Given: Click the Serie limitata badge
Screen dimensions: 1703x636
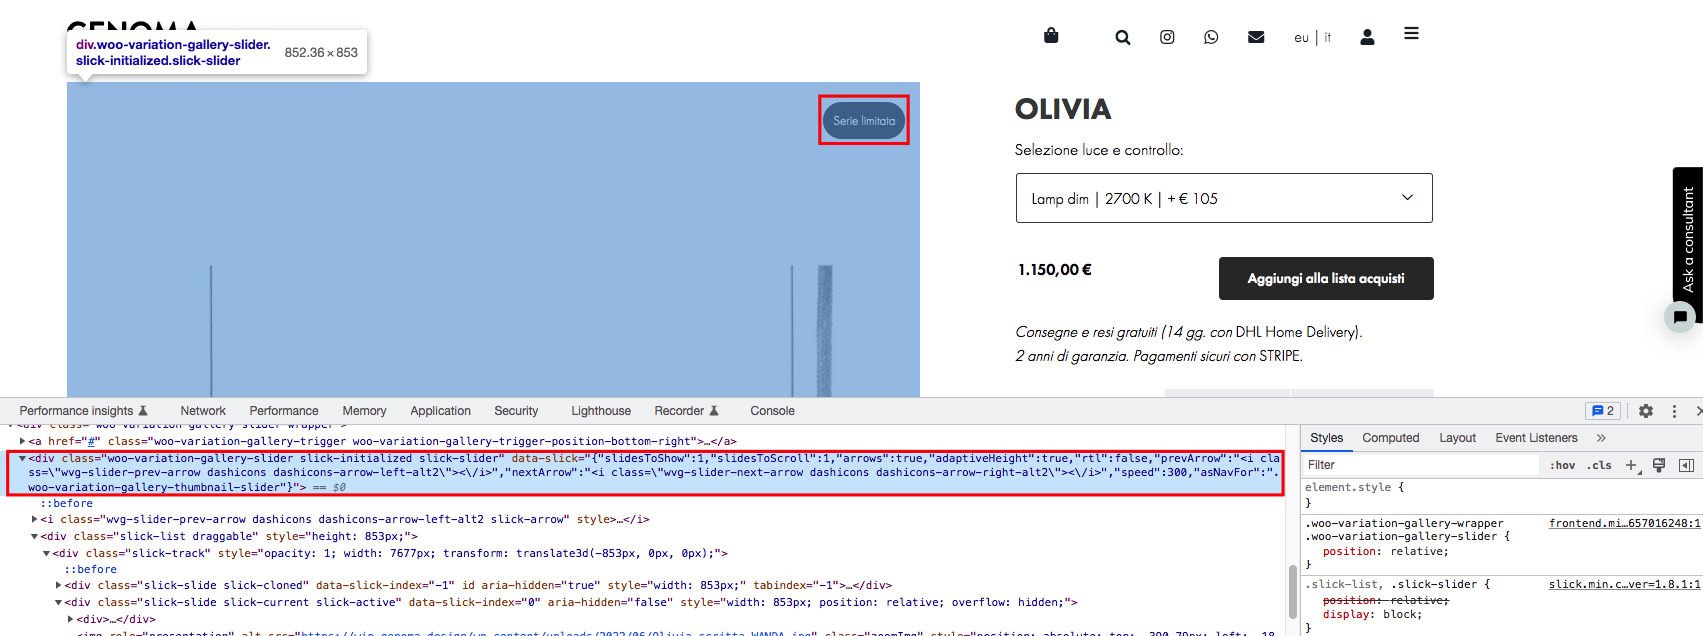Looking at the screenshot, I should click(x=864, y=121).
